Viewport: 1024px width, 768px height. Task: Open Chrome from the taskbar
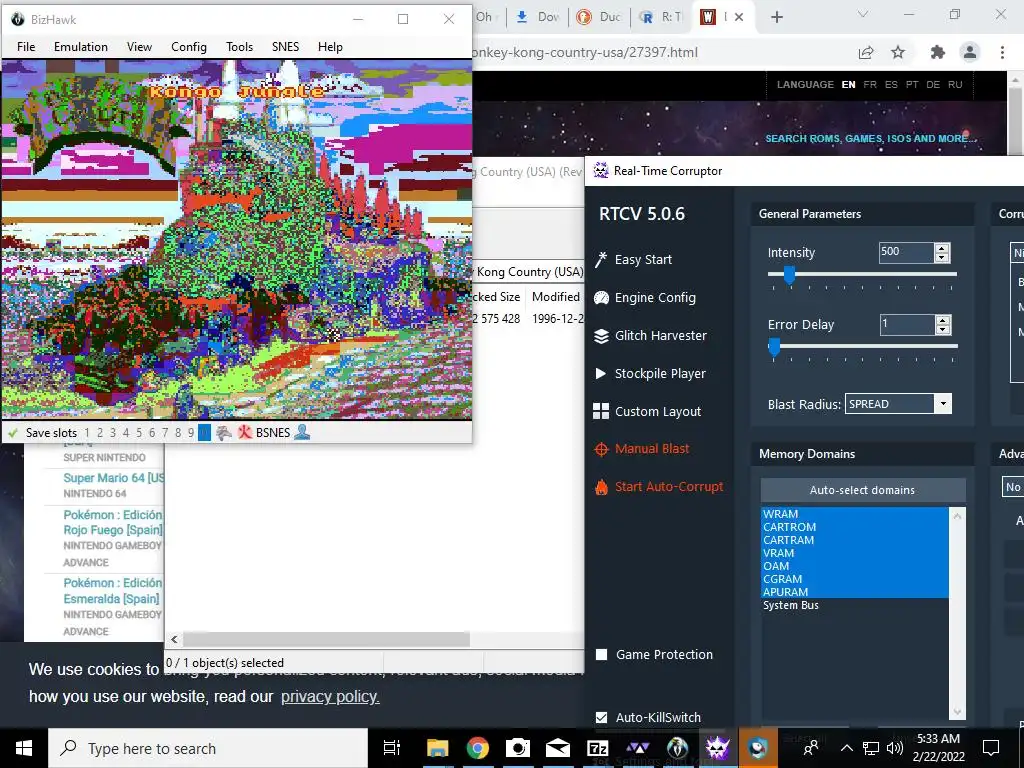click(x=477, y=748)
